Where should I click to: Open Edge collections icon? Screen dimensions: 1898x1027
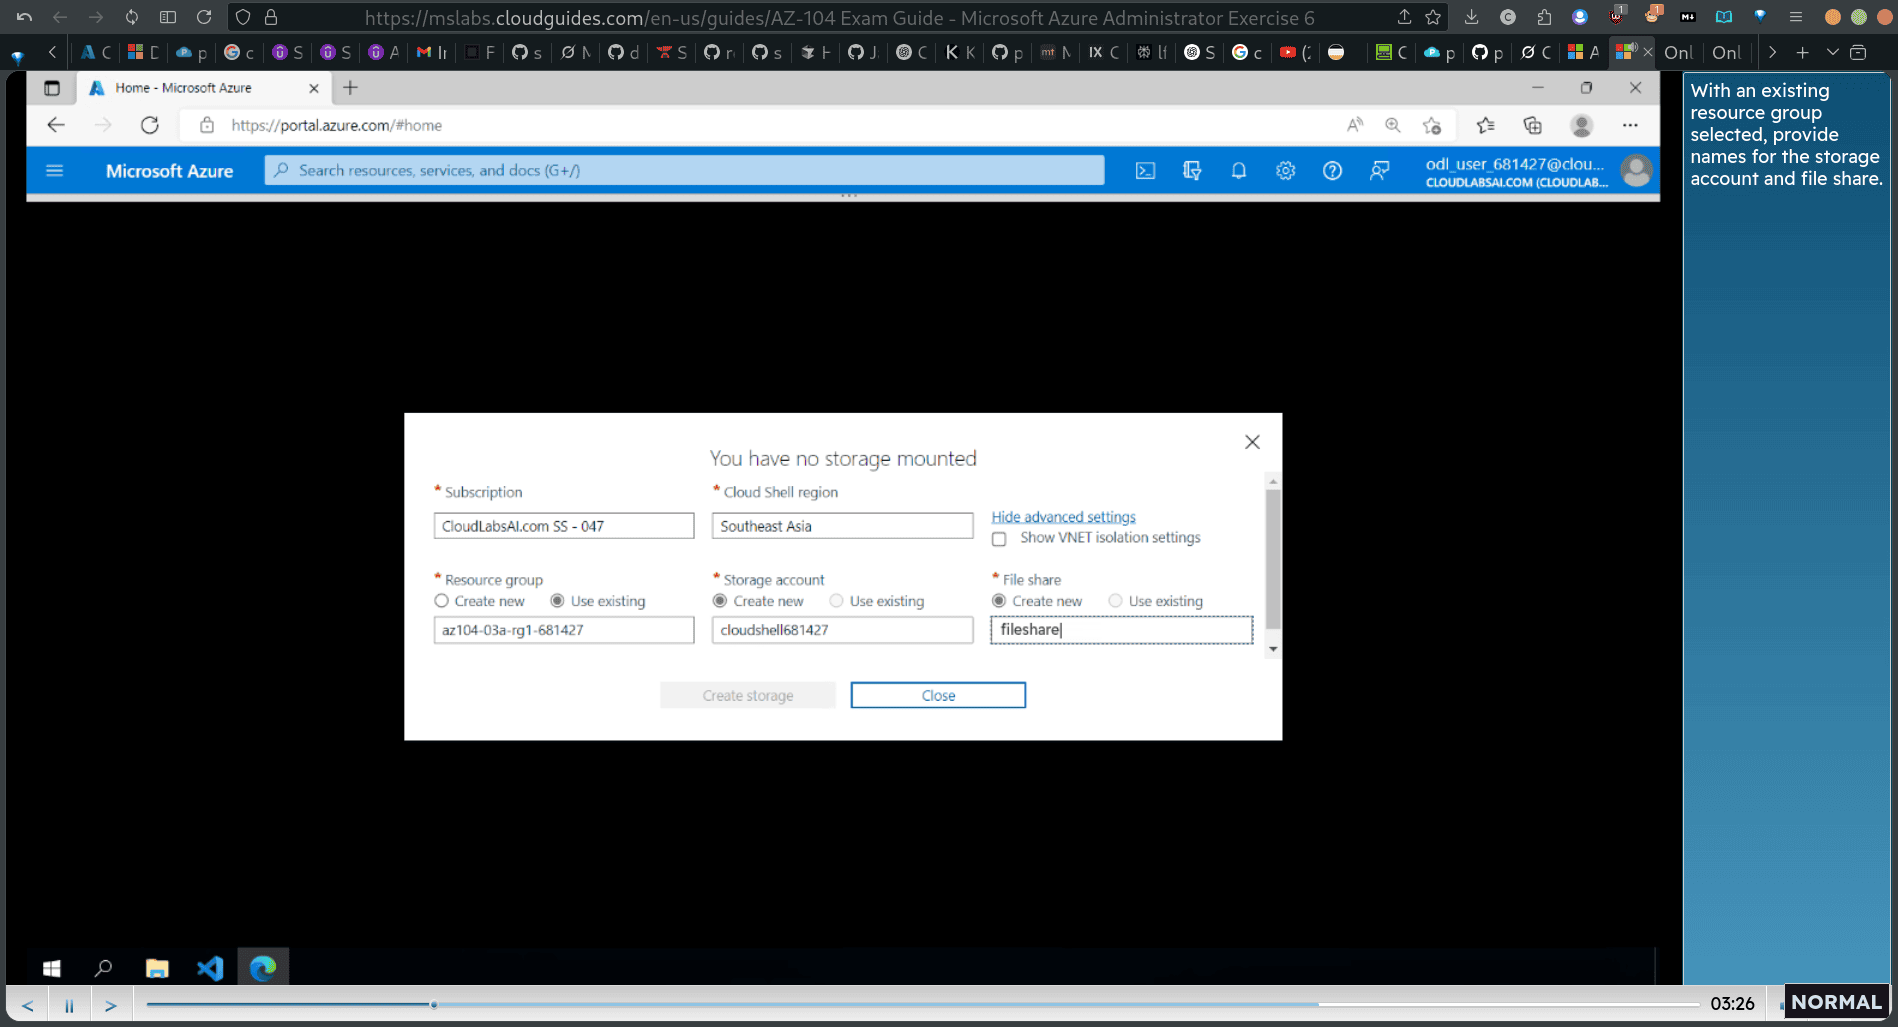click(x=1532, y=125)
